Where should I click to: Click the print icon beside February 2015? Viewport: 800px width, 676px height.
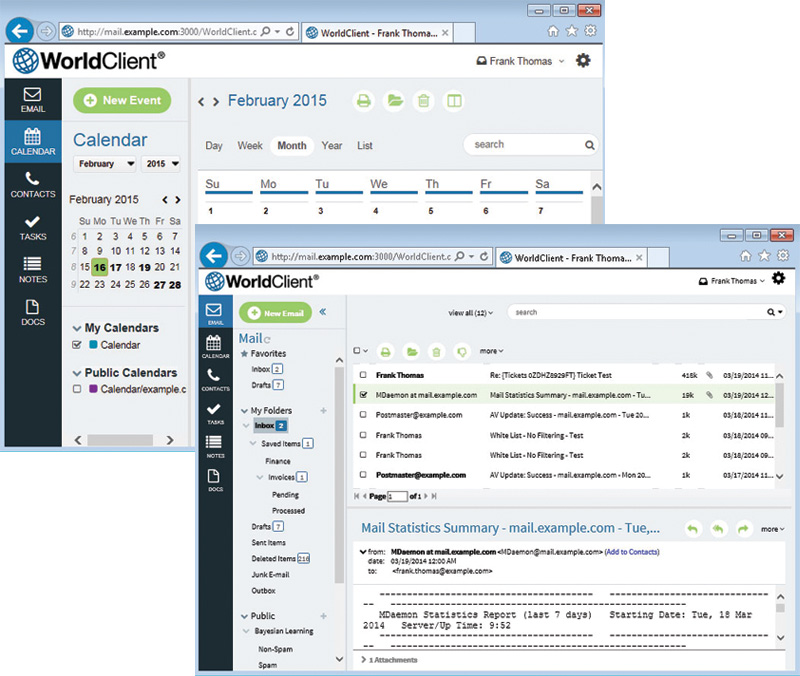coord(363,101)
